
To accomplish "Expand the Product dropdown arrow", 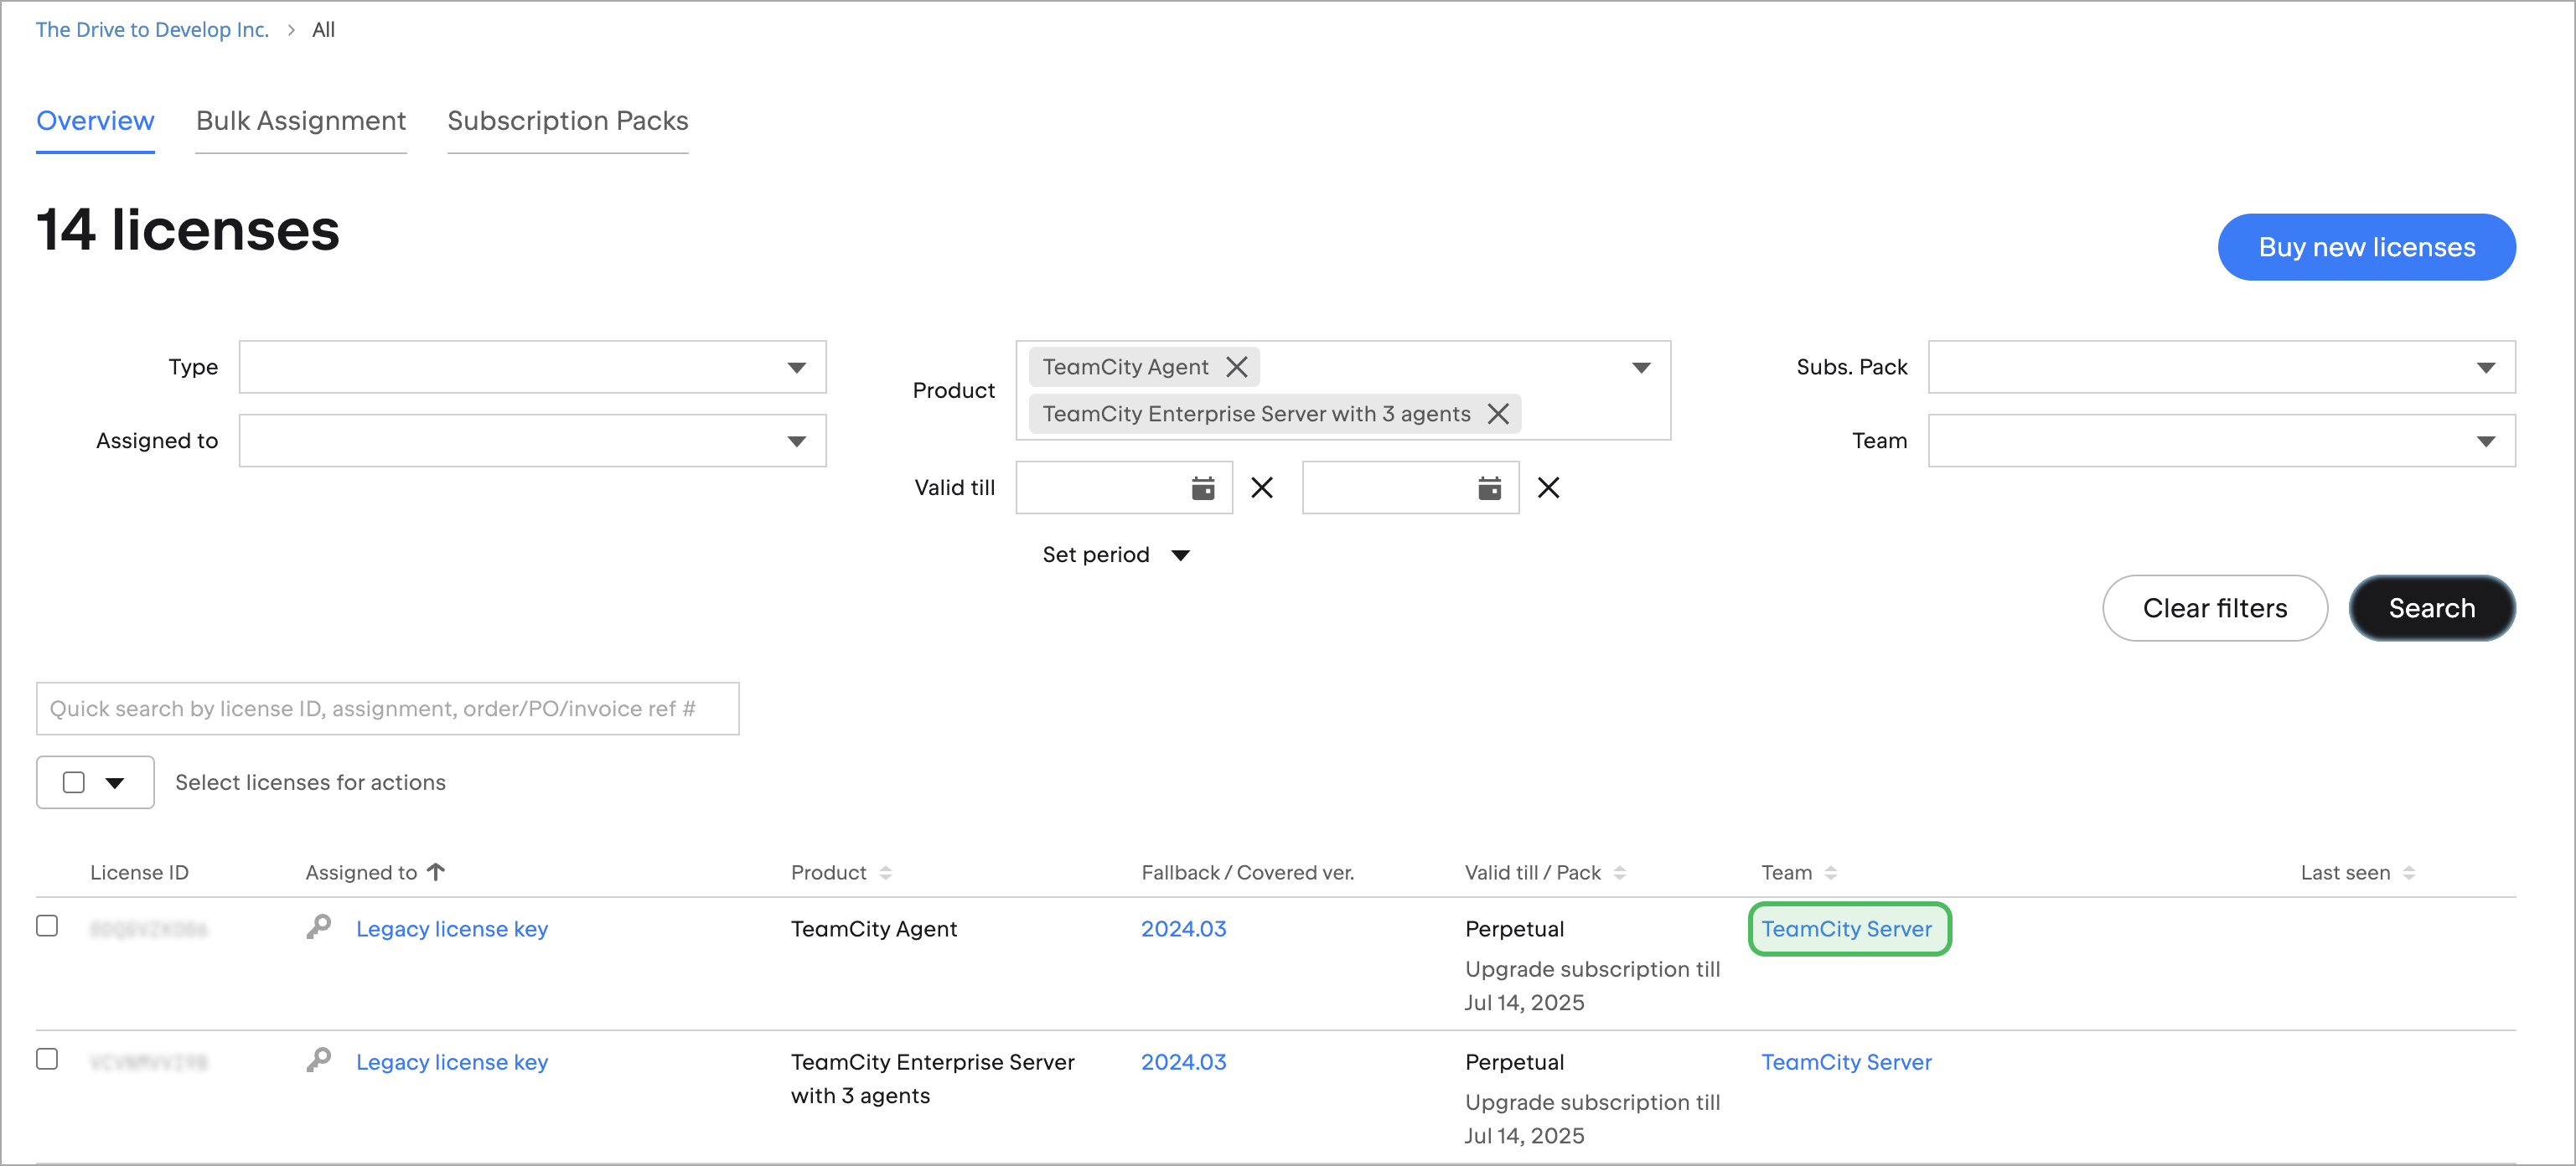I will coord(1641,368).
